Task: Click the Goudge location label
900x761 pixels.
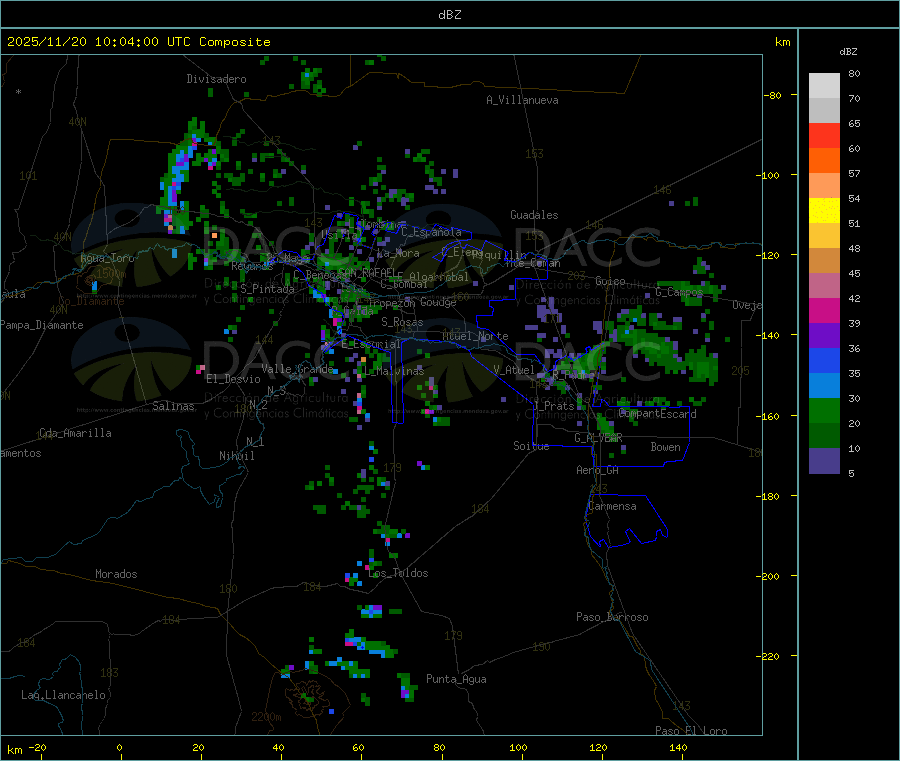Action: click(x=438, y=302)
